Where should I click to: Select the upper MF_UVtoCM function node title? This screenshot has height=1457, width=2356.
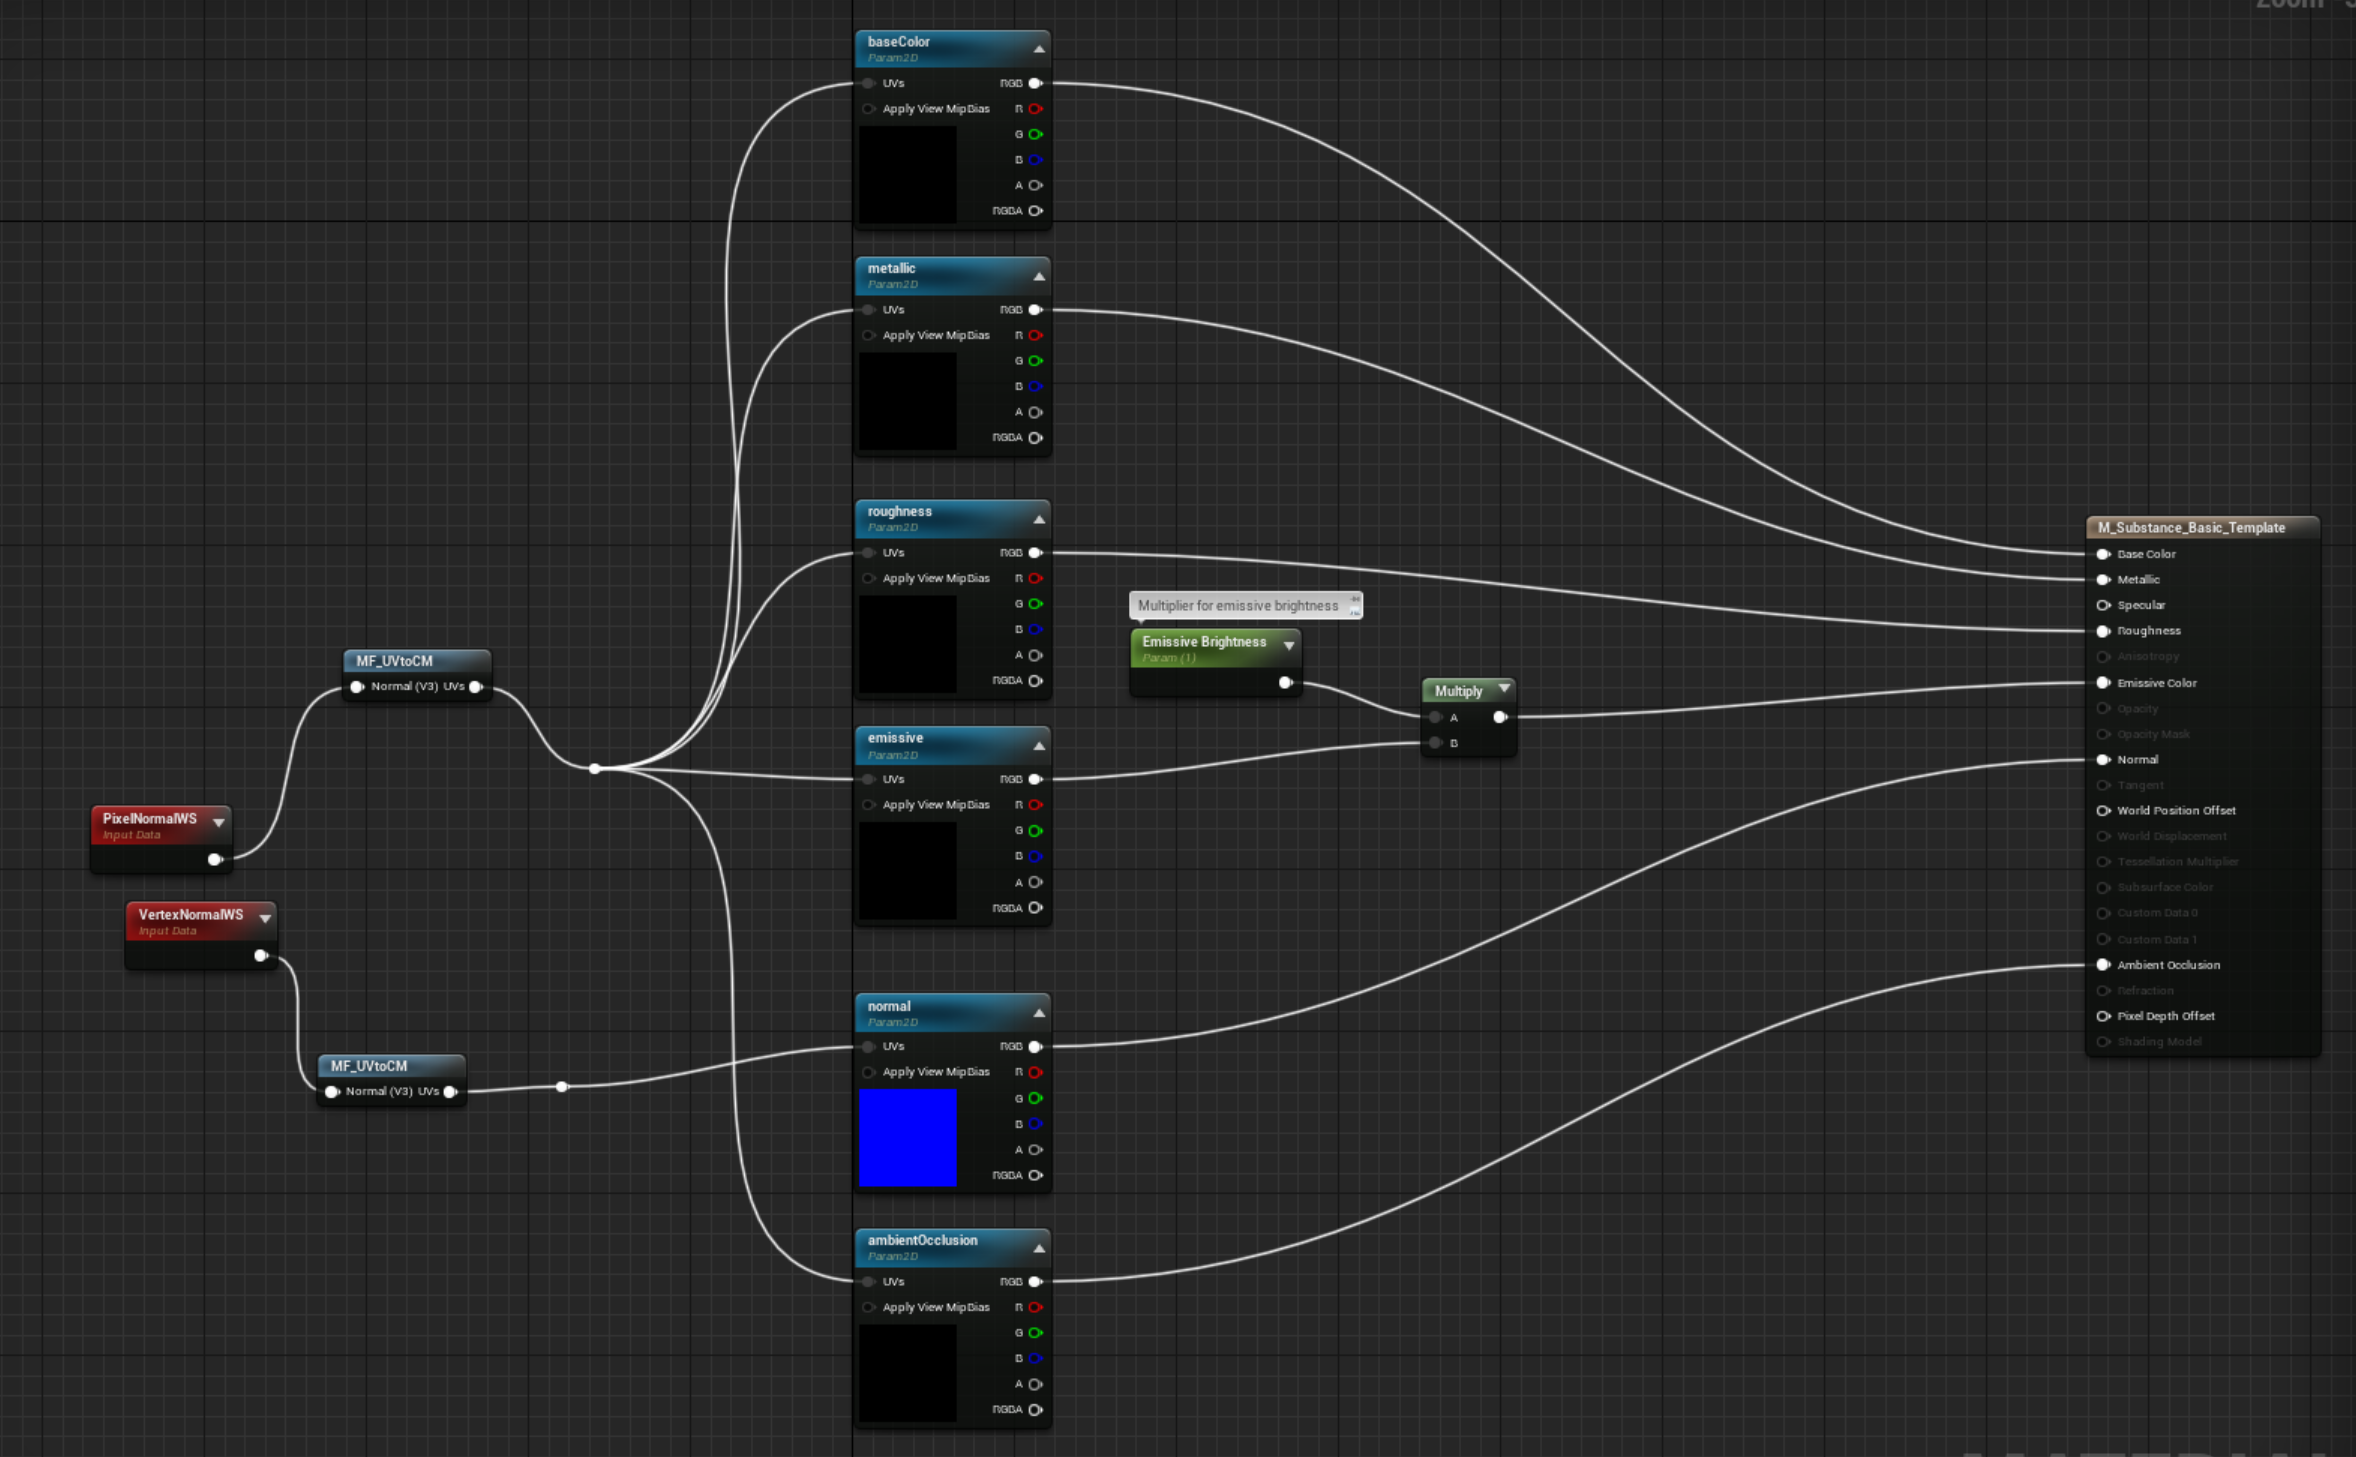pos(395,661)
